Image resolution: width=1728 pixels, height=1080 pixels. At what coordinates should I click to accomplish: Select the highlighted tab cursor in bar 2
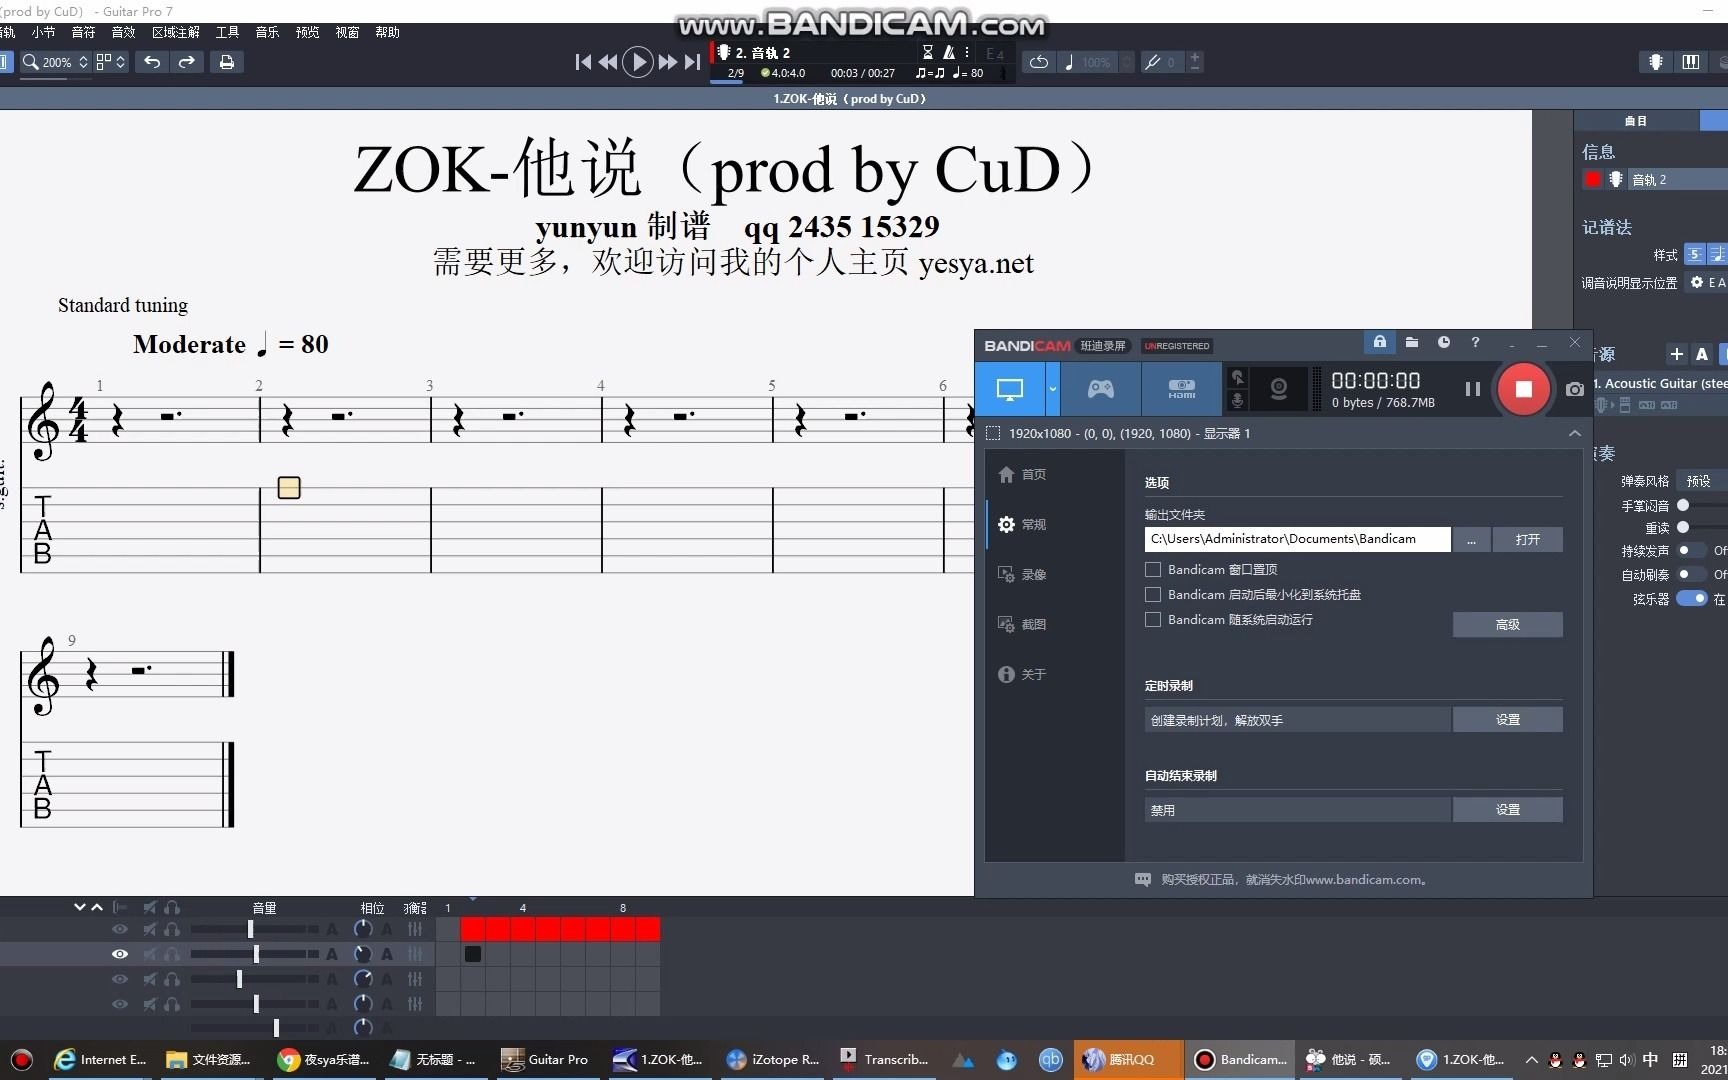click(x=289, y=488)
